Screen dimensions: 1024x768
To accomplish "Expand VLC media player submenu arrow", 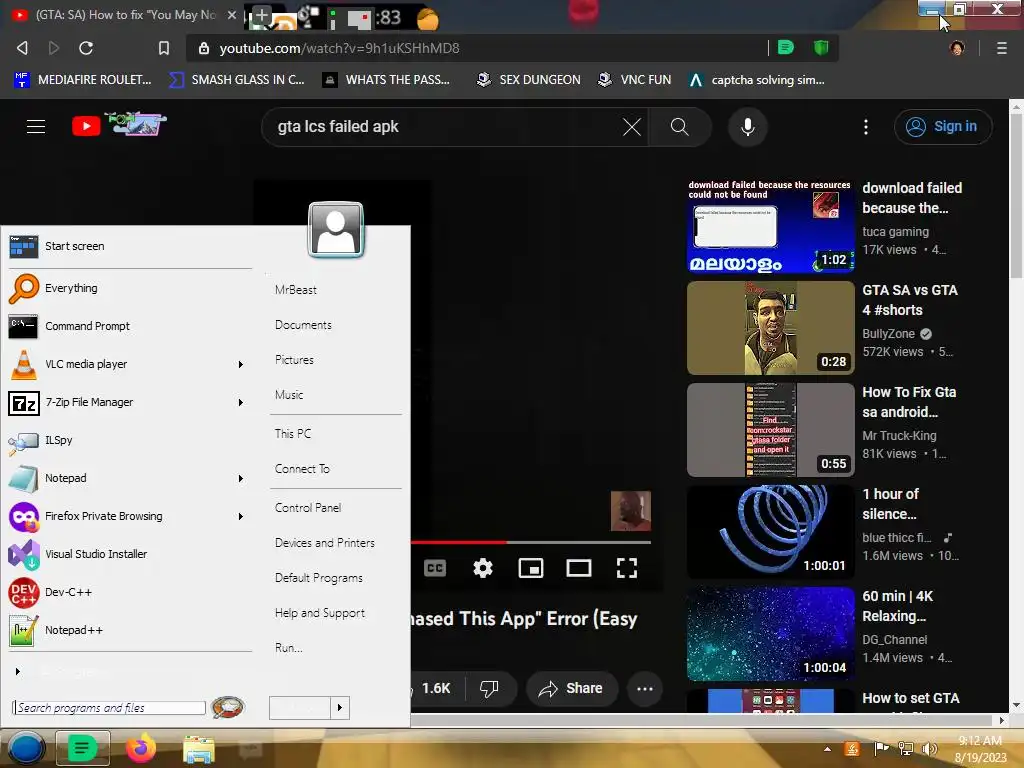I will coord(240,364).
